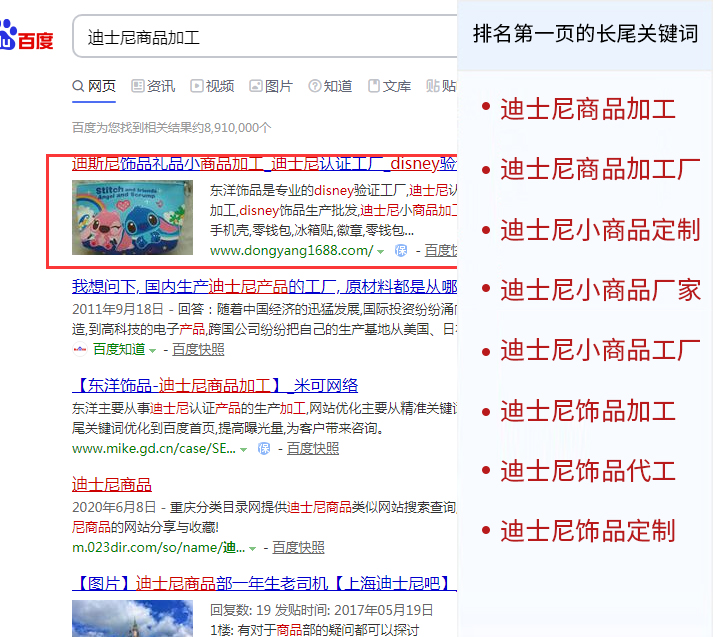The height and width of the screenshot is (637, 713).
Task: Click date text 2020年6月8日
Action: pos(114,507)
